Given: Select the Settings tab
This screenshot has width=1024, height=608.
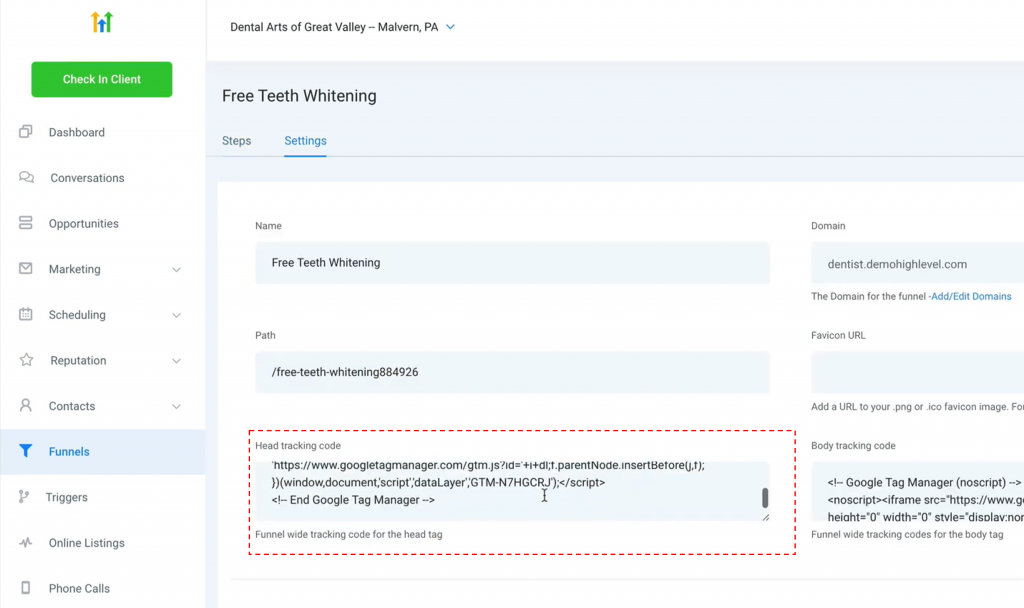Looking at the screenshot, I should [x=305, y=141].
